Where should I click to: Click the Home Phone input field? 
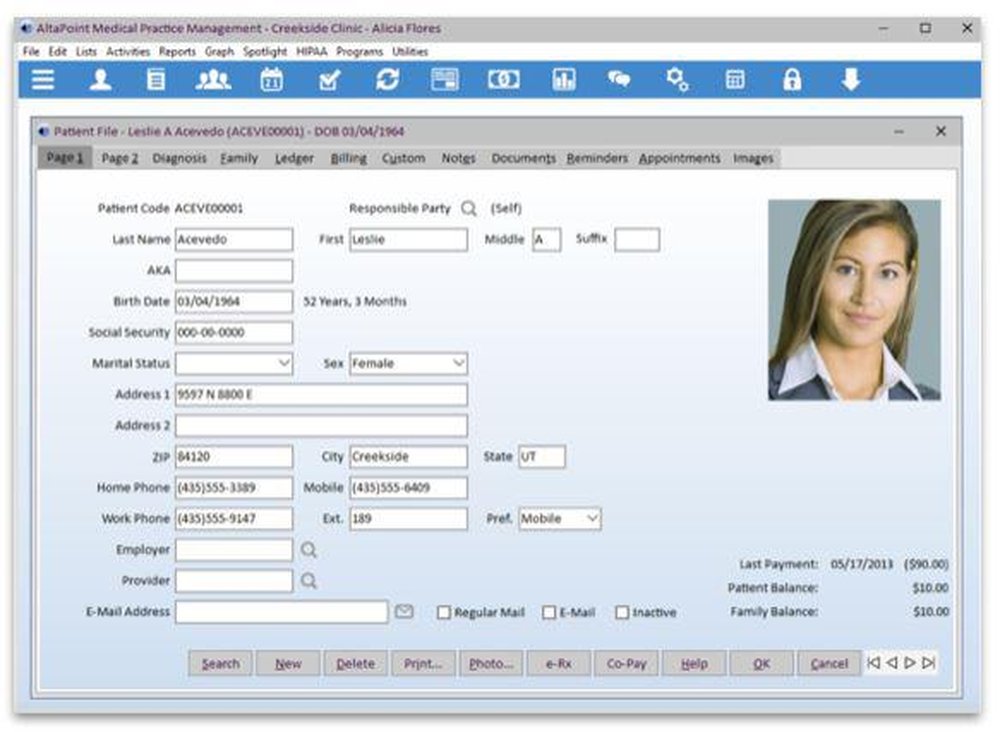pos(234,488)
